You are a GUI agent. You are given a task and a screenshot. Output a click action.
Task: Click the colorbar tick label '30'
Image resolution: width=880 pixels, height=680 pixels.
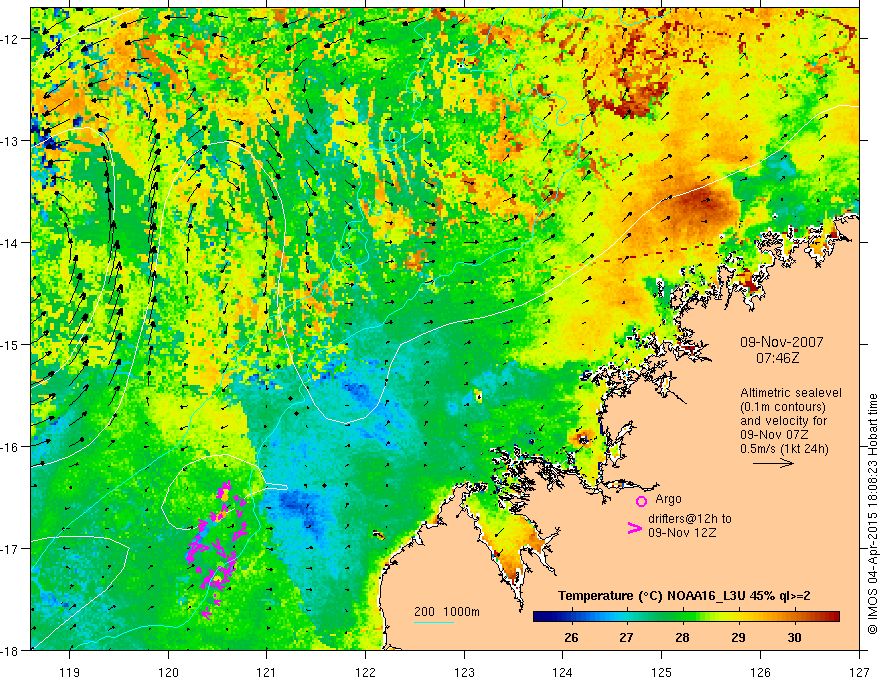pos(794,637)
